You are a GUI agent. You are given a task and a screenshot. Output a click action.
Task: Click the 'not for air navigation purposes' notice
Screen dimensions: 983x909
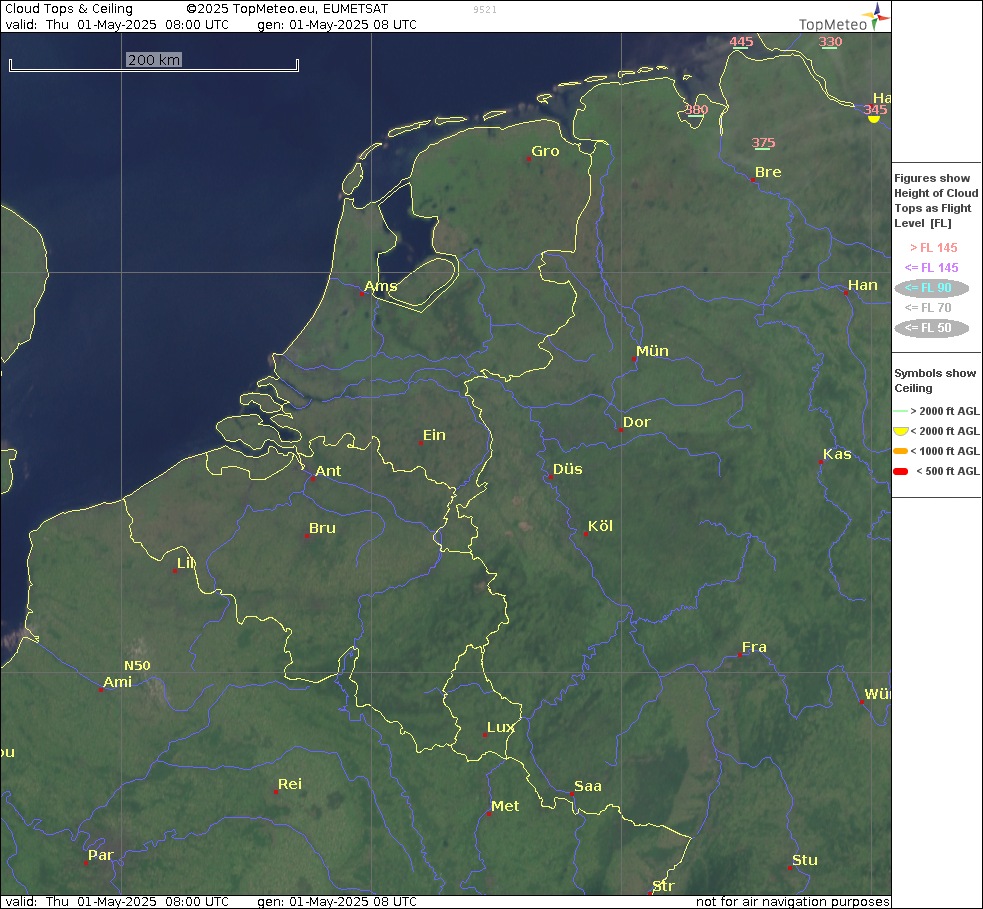[x=792, y=901]
